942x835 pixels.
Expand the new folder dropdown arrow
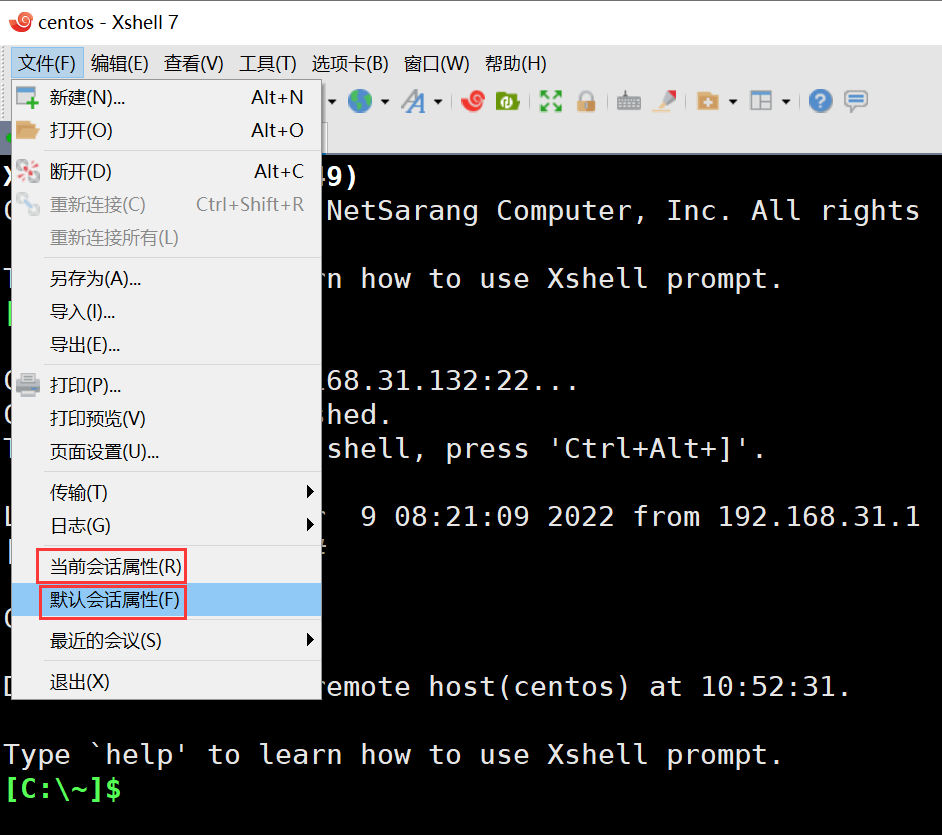(732, 102)
